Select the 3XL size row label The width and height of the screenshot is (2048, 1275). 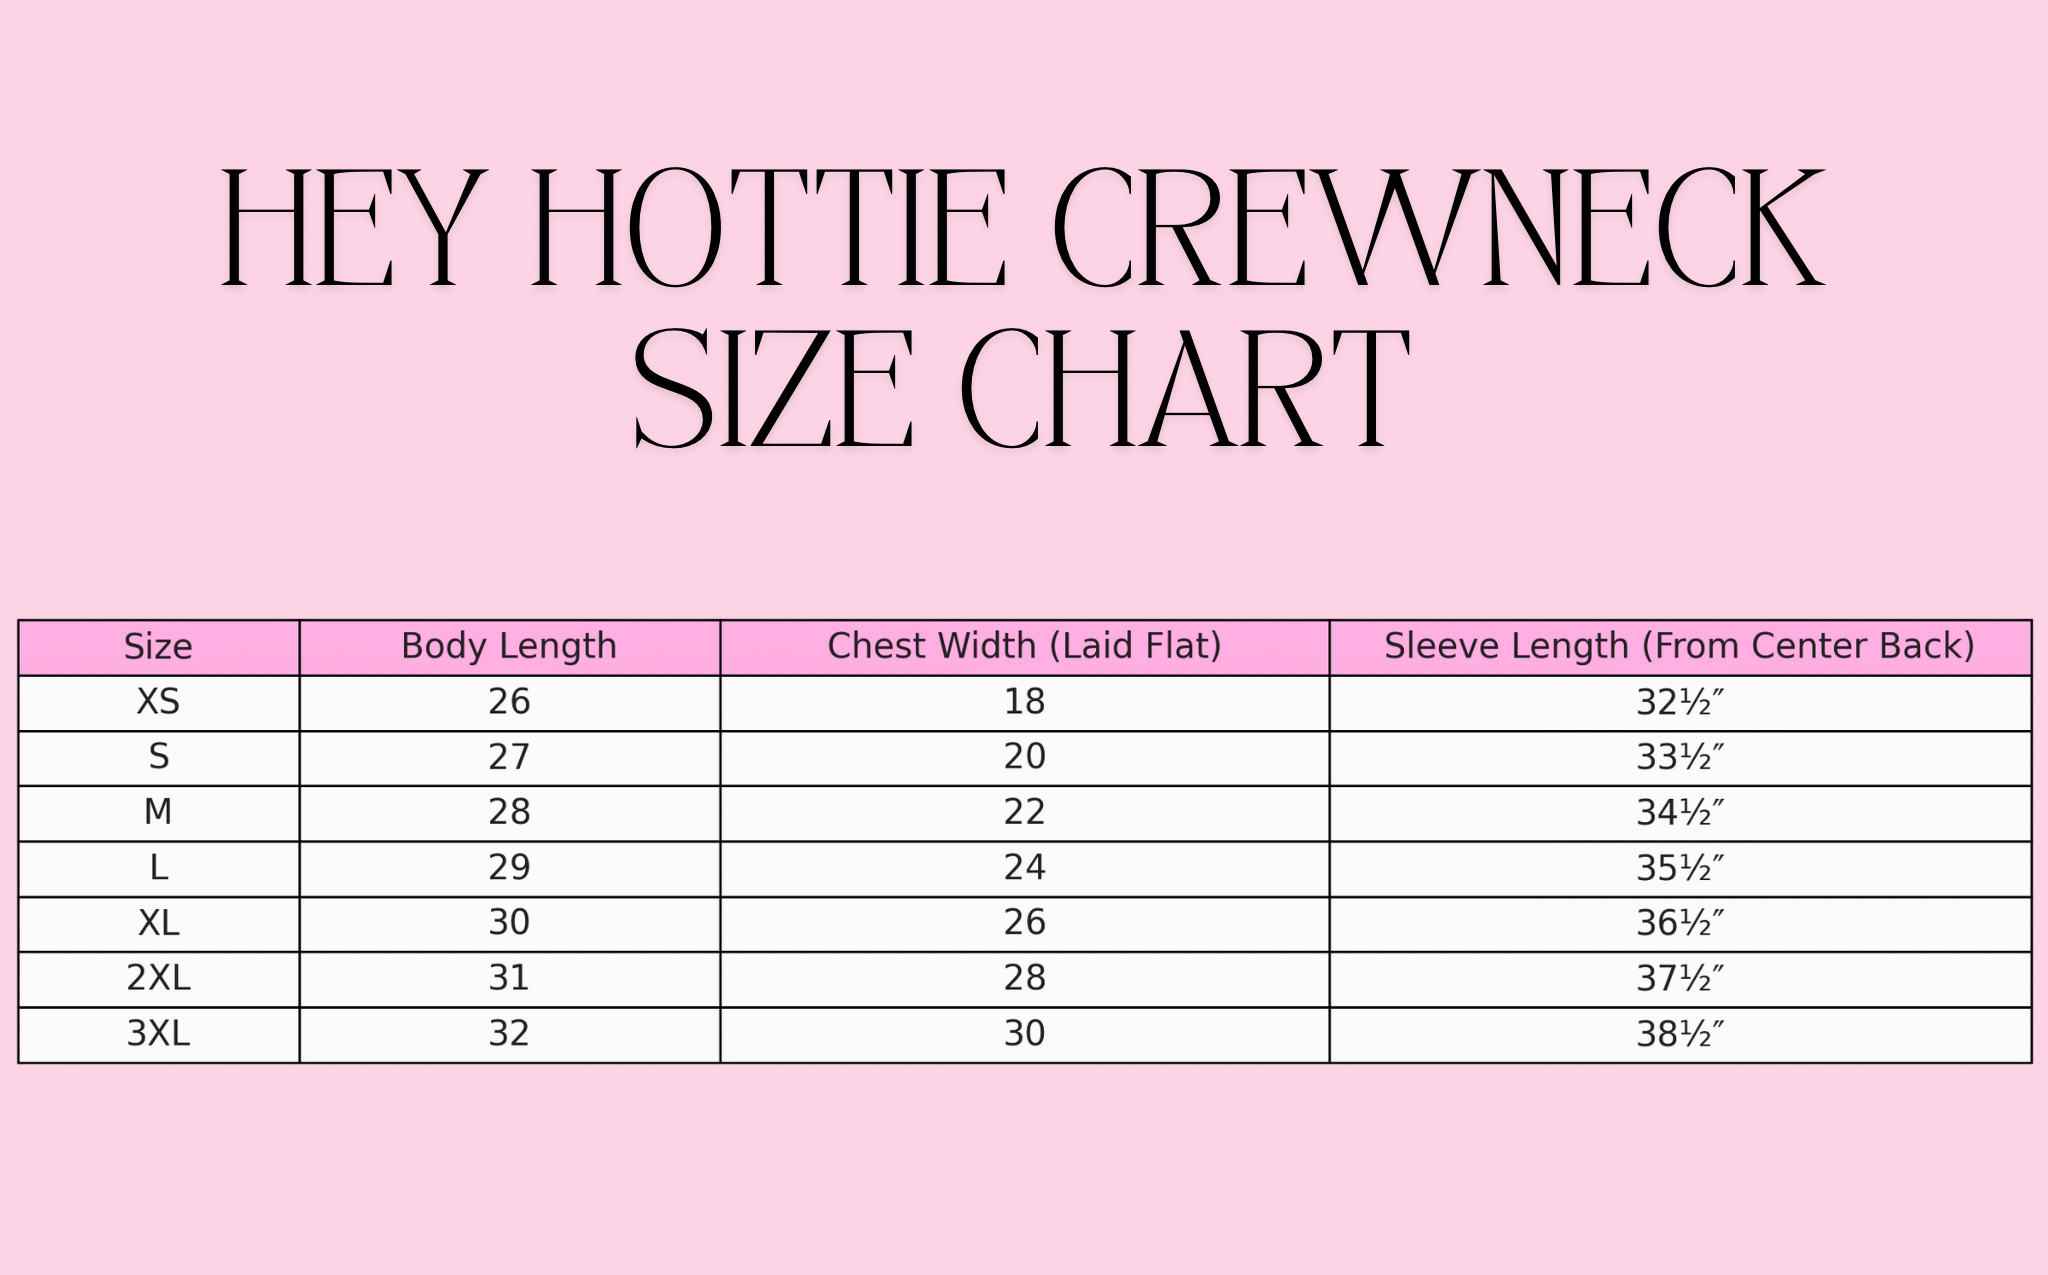[x=158, y=1034]
